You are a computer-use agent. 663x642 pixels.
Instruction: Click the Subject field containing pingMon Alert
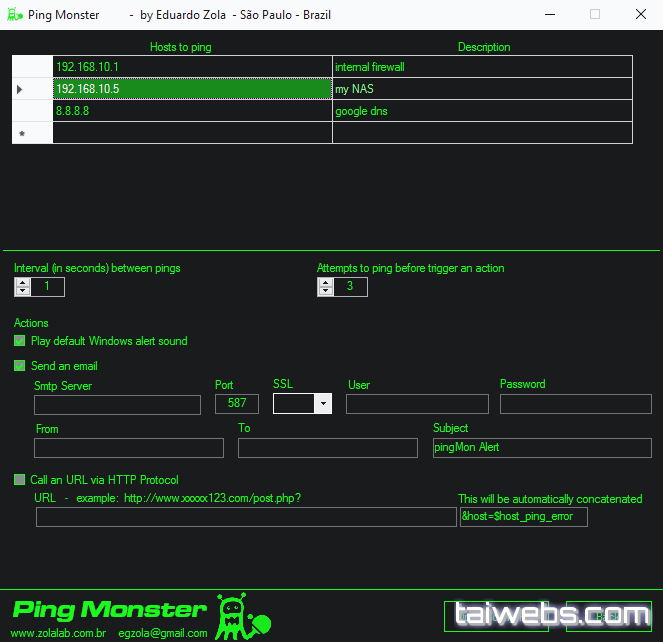541,447
